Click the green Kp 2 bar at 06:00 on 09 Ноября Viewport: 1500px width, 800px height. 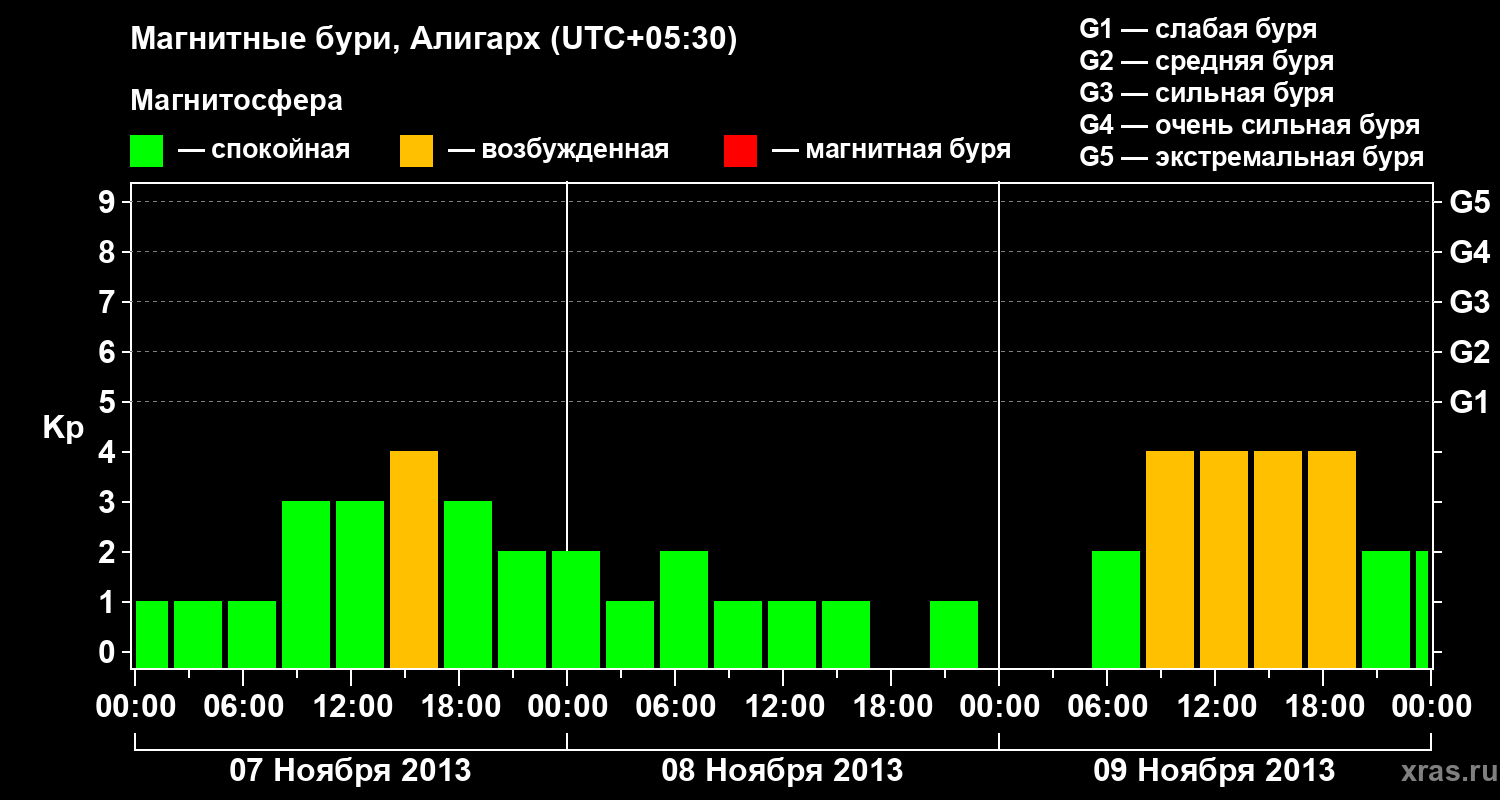1116,609
